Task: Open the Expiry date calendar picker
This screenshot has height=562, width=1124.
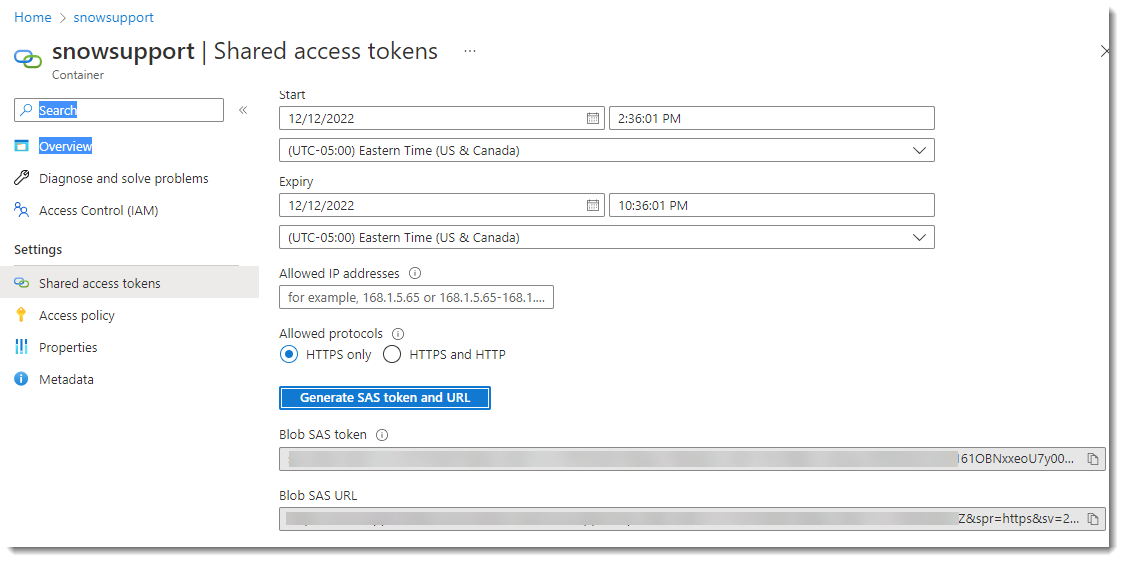Action: coord(593,205)
